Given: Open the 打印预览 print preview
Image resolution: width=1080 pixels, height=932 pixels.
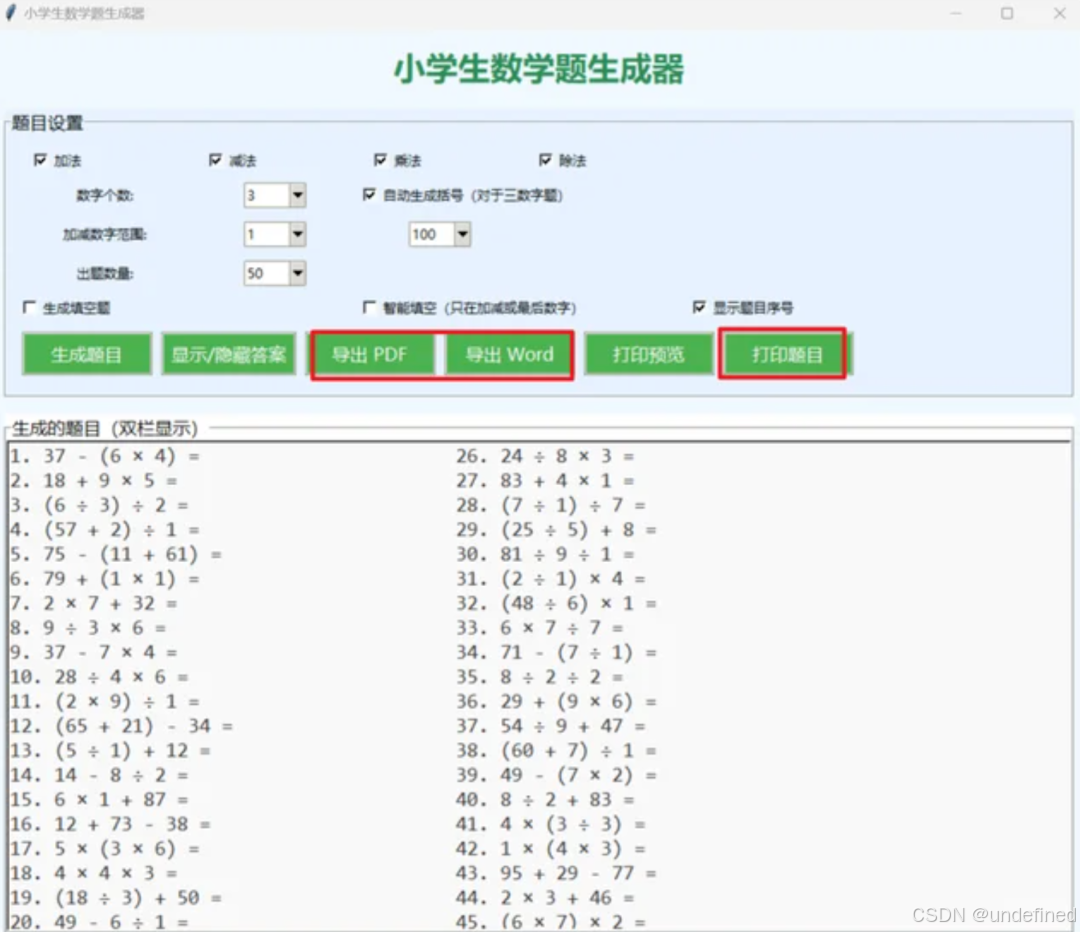Looking at the screenshot, I should pos(648,353).
